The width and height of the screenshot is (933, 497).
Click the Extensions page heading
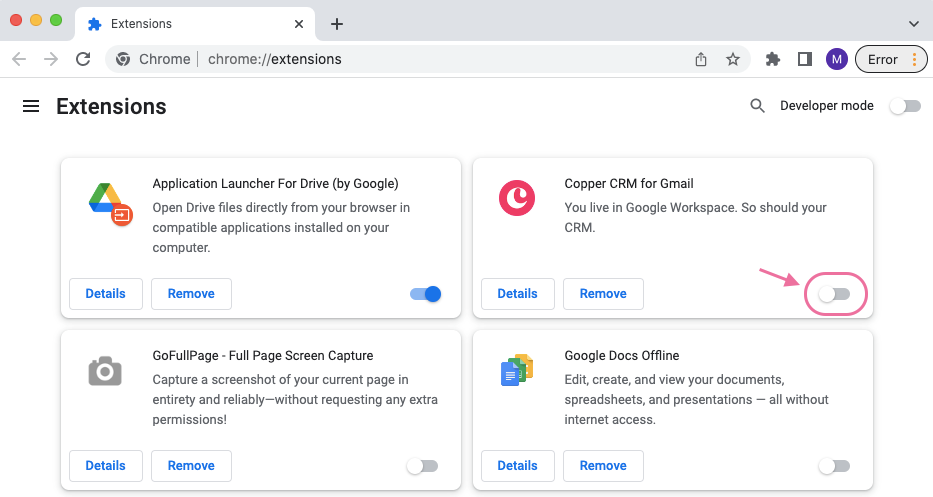pos(111,107)
